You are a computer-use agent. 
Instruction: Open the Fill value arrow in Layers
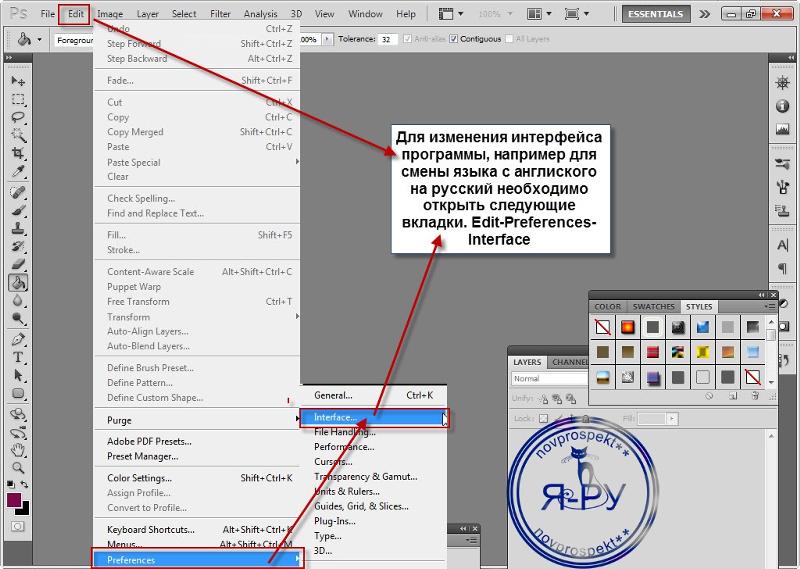tap(672, 418)
